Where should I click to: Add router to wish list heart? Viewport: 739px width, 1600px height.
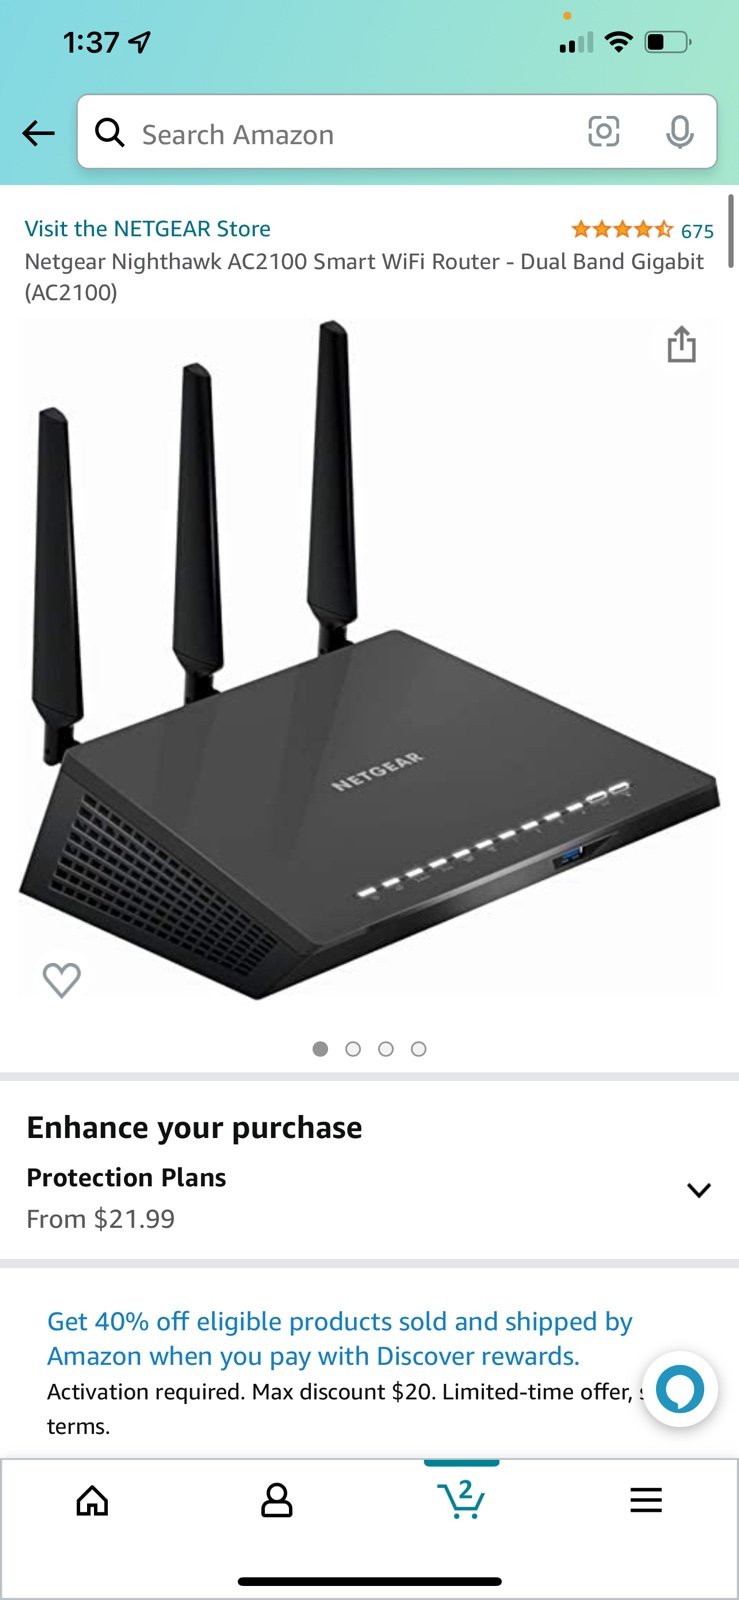[61, 979]
